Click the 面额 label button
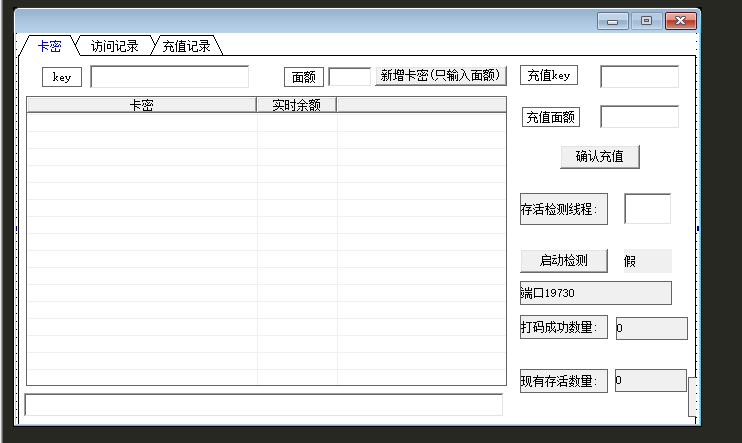Viewport: 742px width, 443px height. tap(304, 77)
